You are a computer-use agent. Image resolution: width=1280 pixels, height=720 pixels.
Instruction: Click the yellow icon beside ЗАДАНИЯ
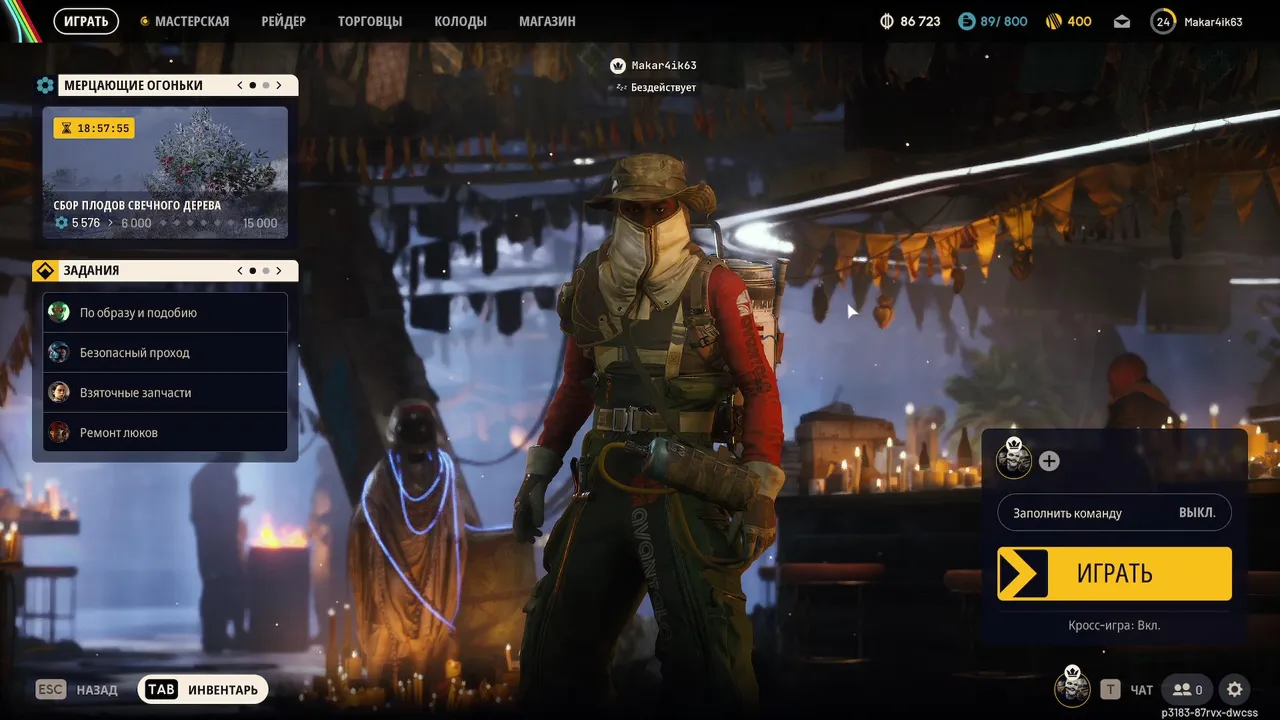[45, 271]
